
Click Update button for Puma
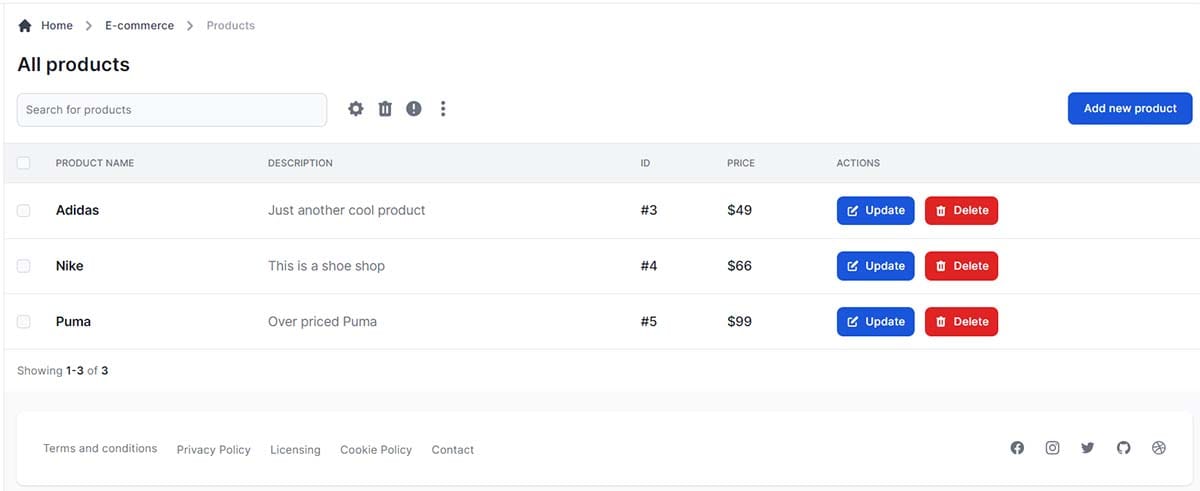(x=875, y=322)
